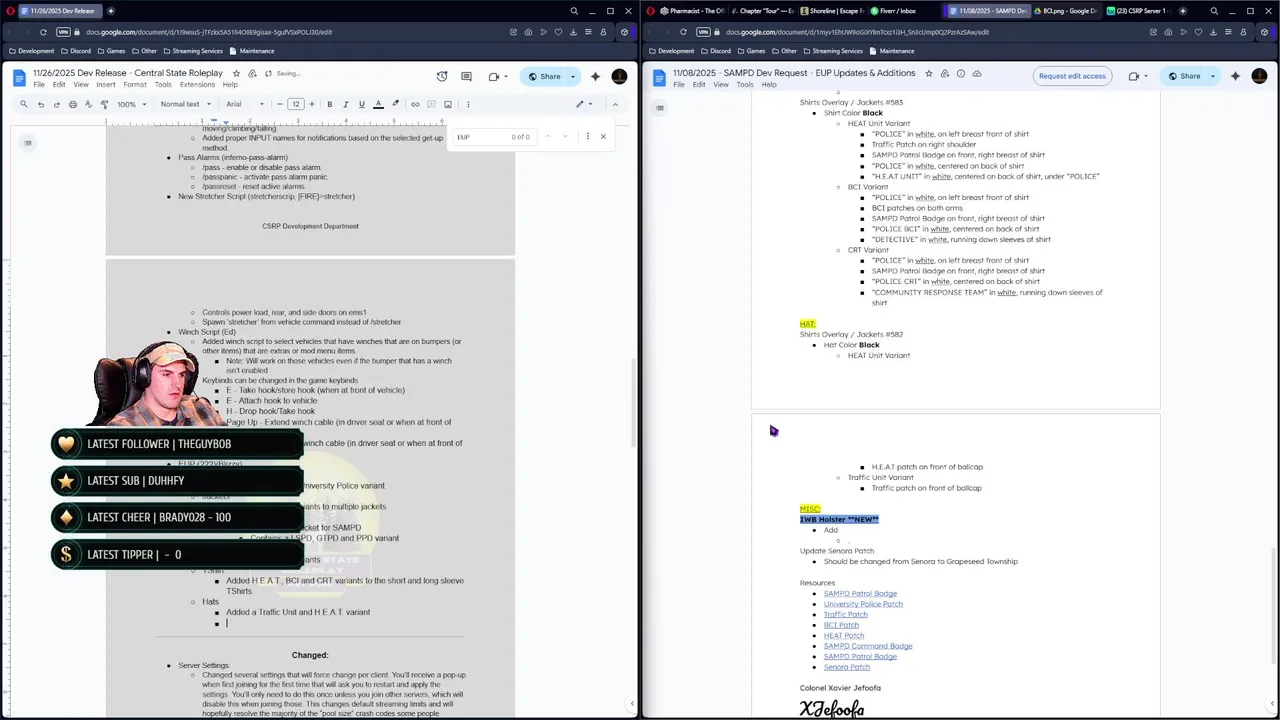
Task: Open the University Police Patch link
Action: (x=863, y=604)
